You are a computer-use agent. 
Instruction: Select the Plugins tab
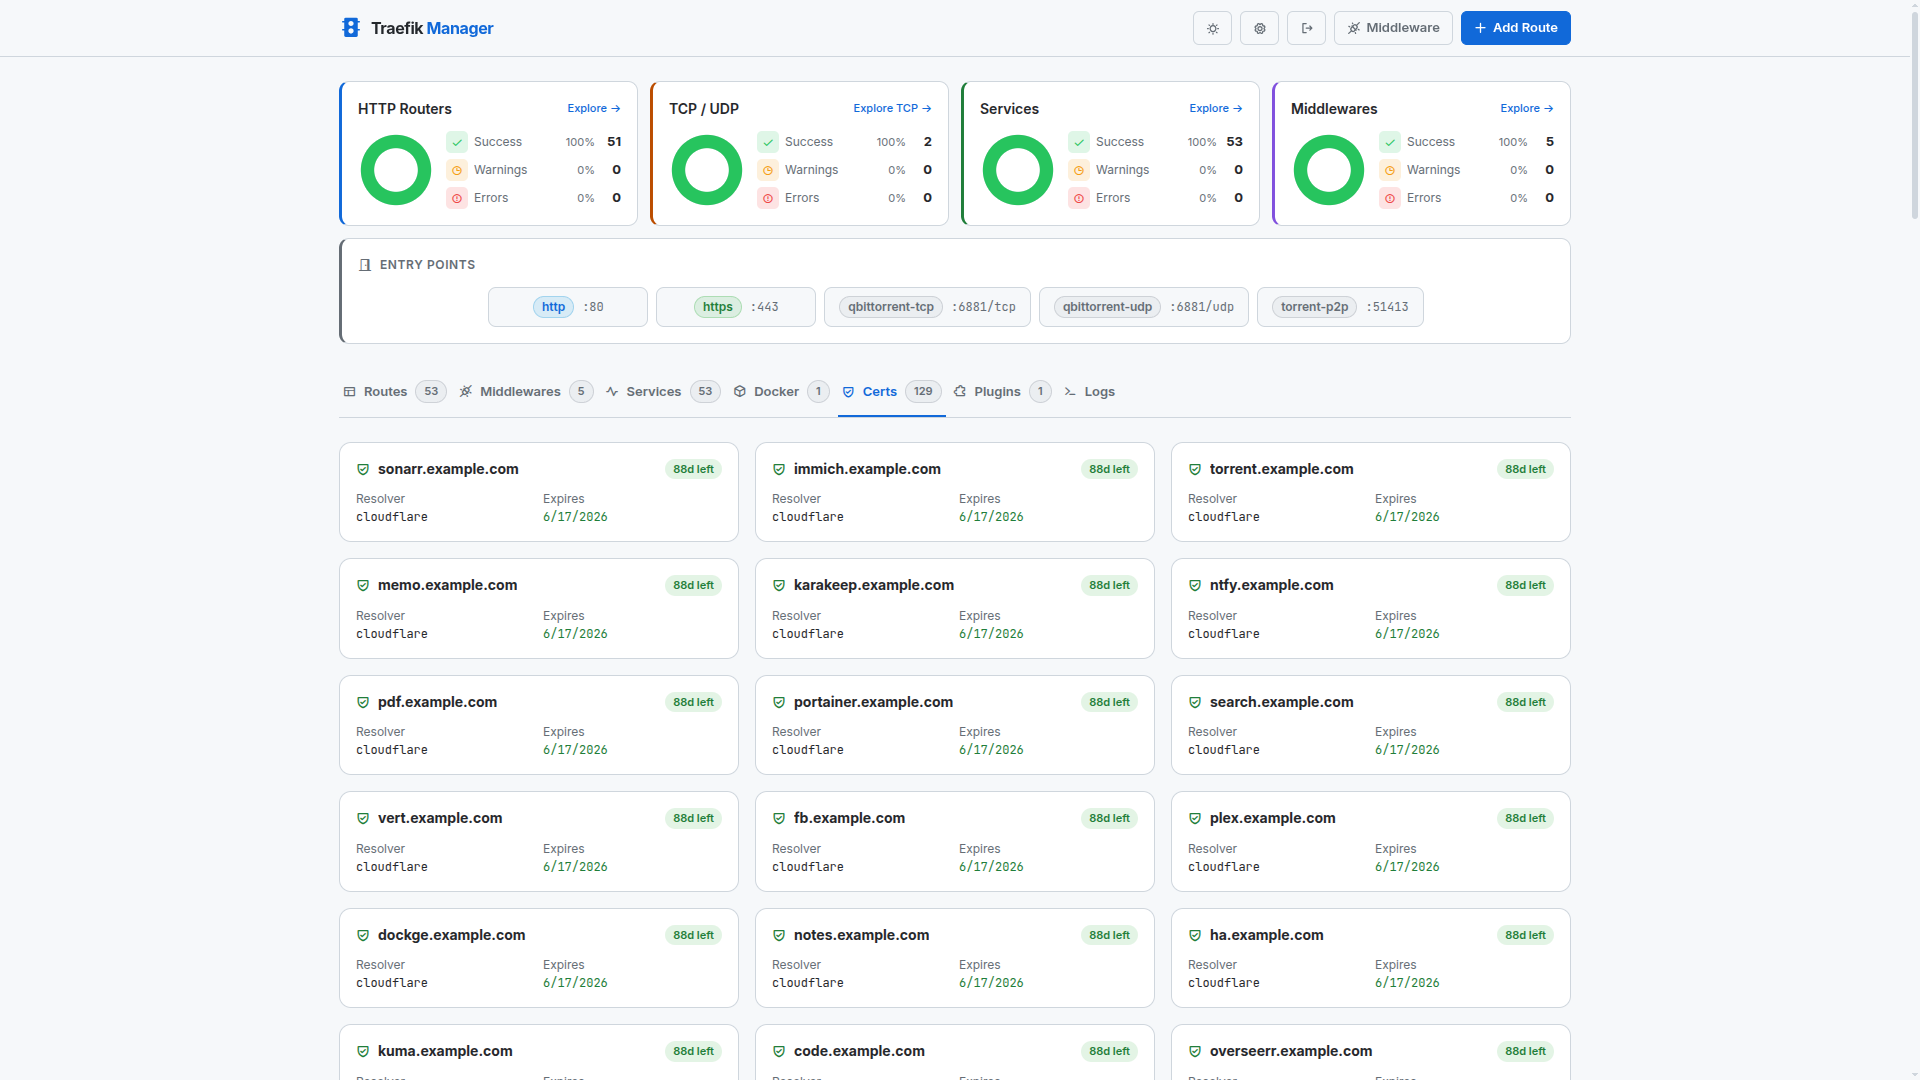[x=997, y=392]
